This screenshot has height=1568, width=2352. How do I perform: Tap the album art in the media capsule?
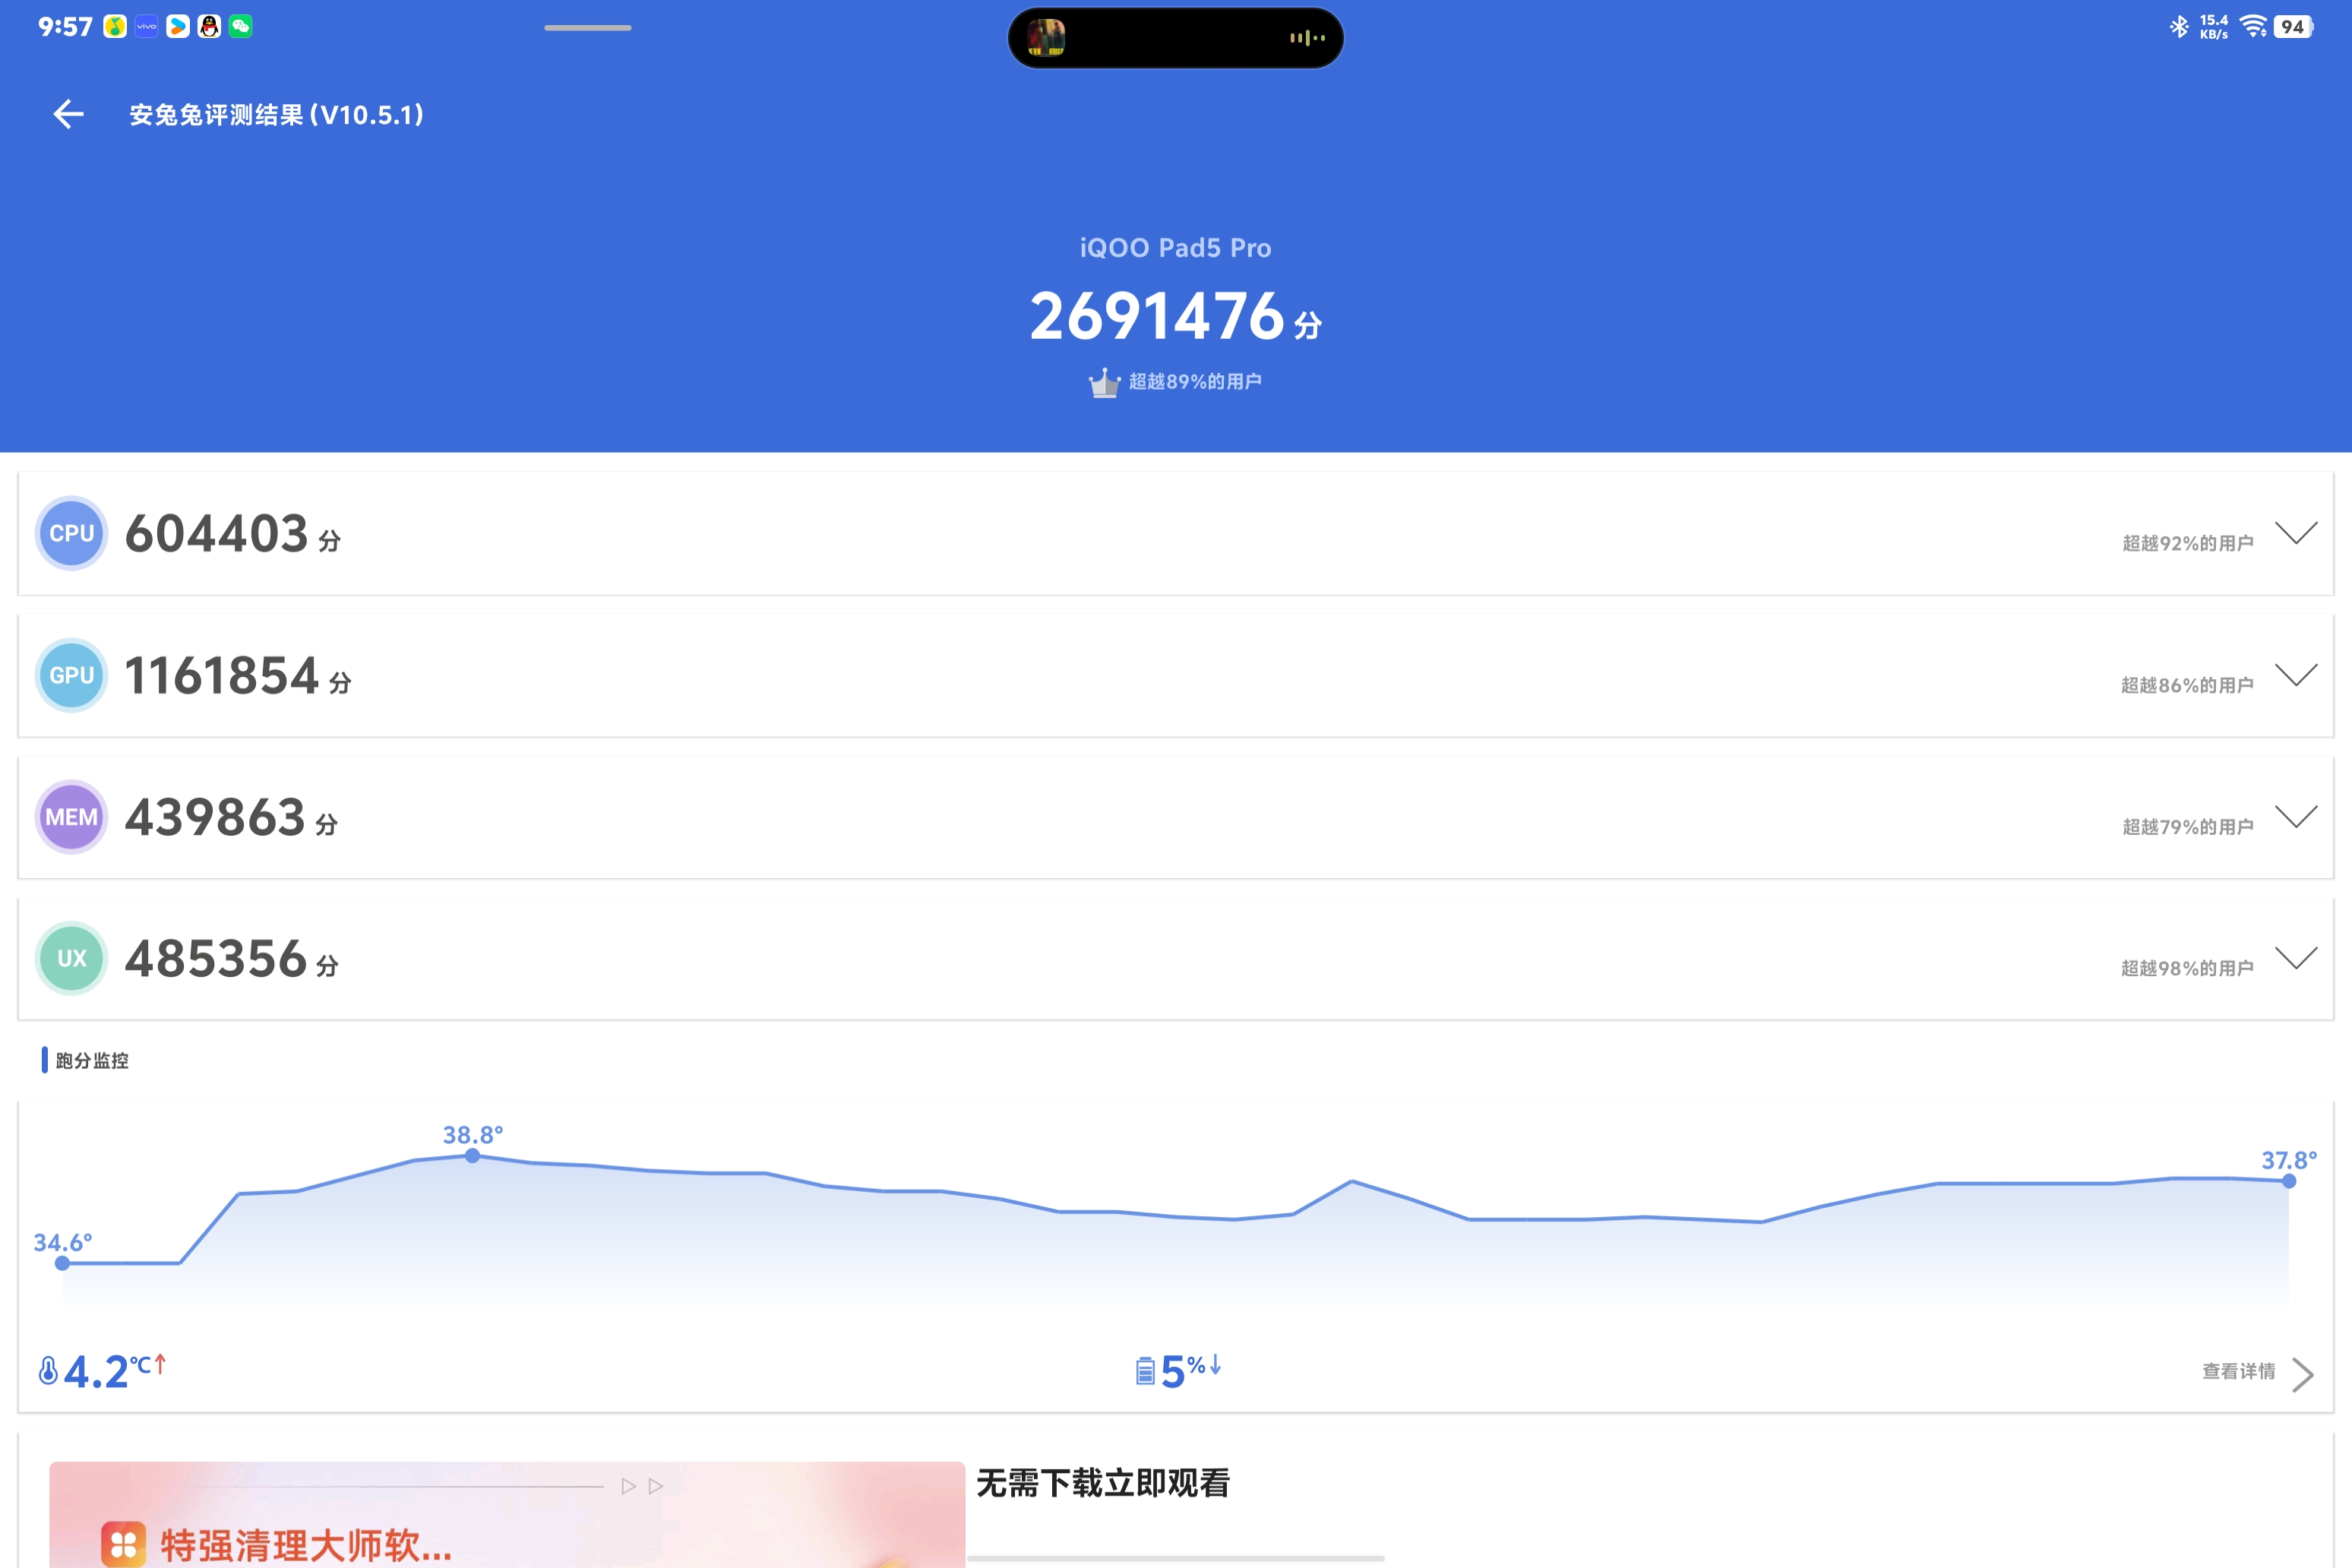[x=1046, y=38]
